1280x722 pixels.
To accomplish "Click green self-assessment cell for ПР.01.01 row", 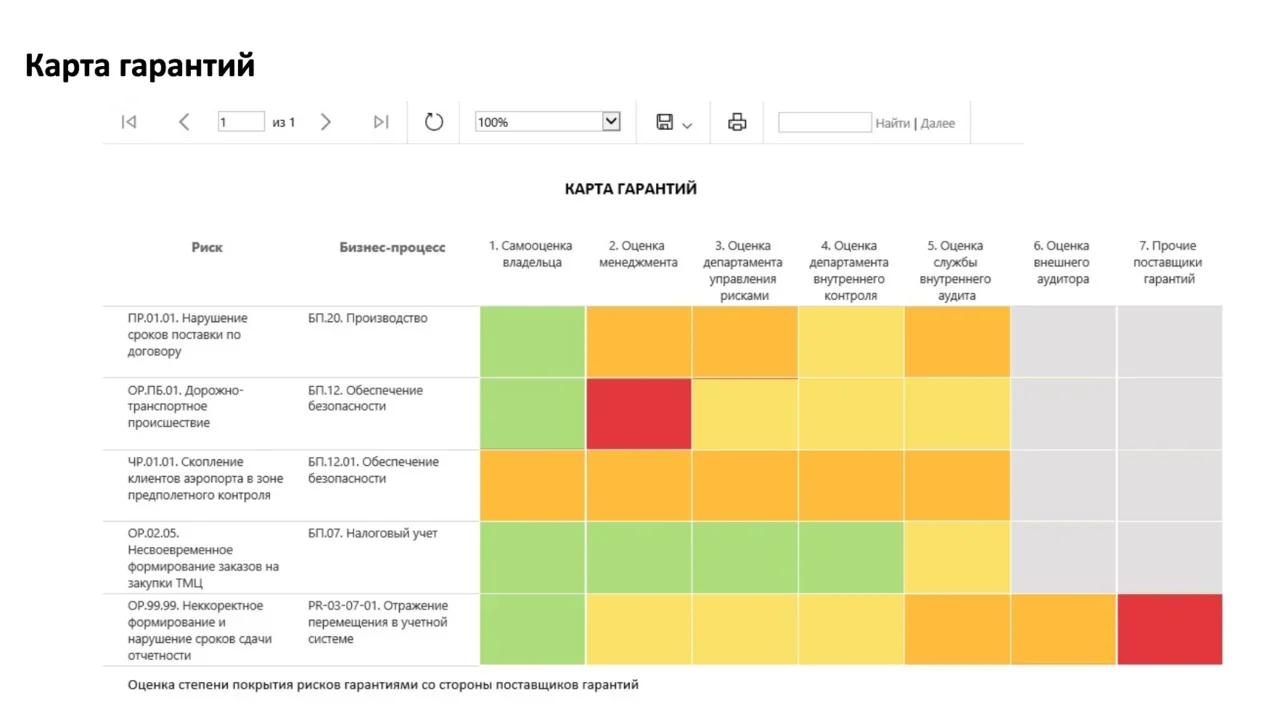I will pos(532,342).
